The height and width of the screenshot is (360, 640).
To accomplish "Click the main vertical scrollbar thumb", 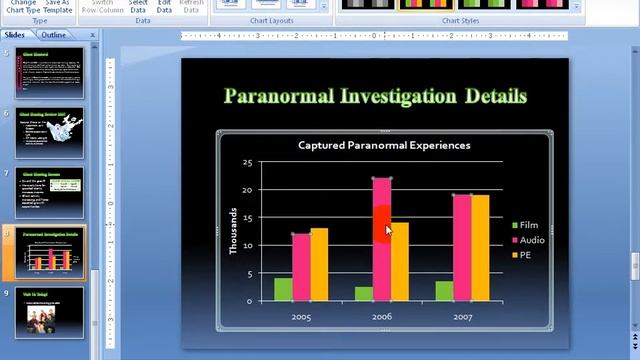I will [635, 266].
